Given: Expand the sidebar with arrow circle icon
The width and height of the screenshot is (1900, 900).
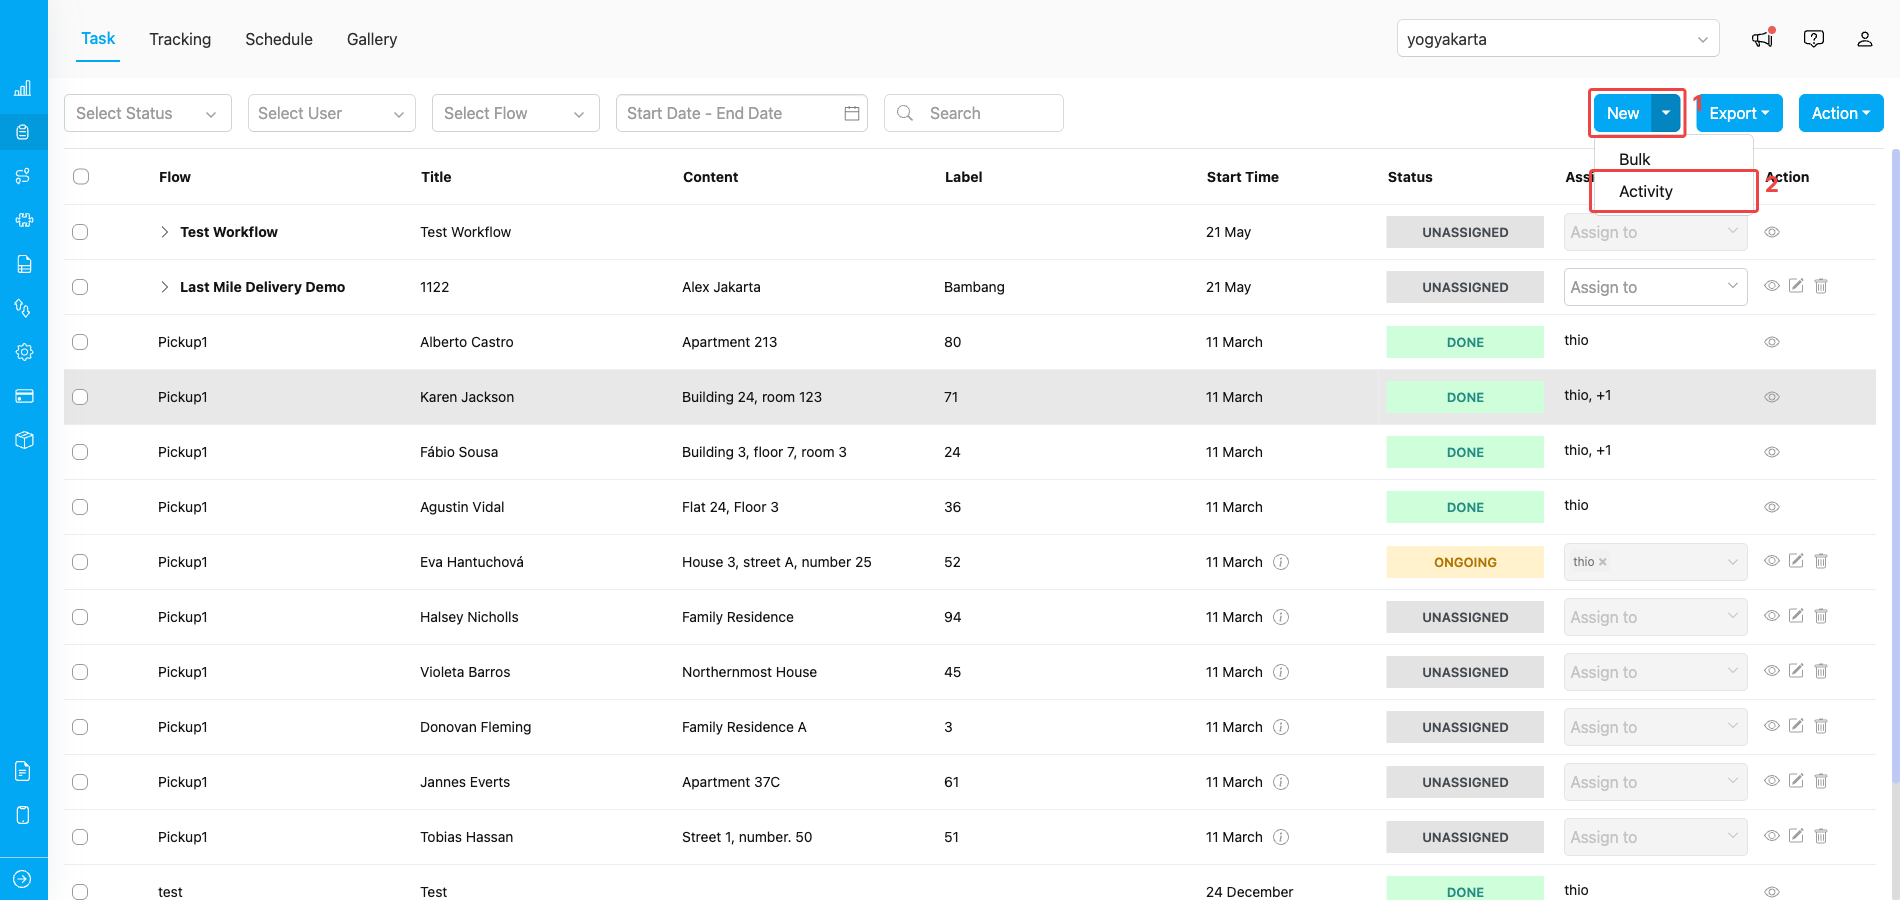Looking at the screenshot, I should click(x=23, y=879).
